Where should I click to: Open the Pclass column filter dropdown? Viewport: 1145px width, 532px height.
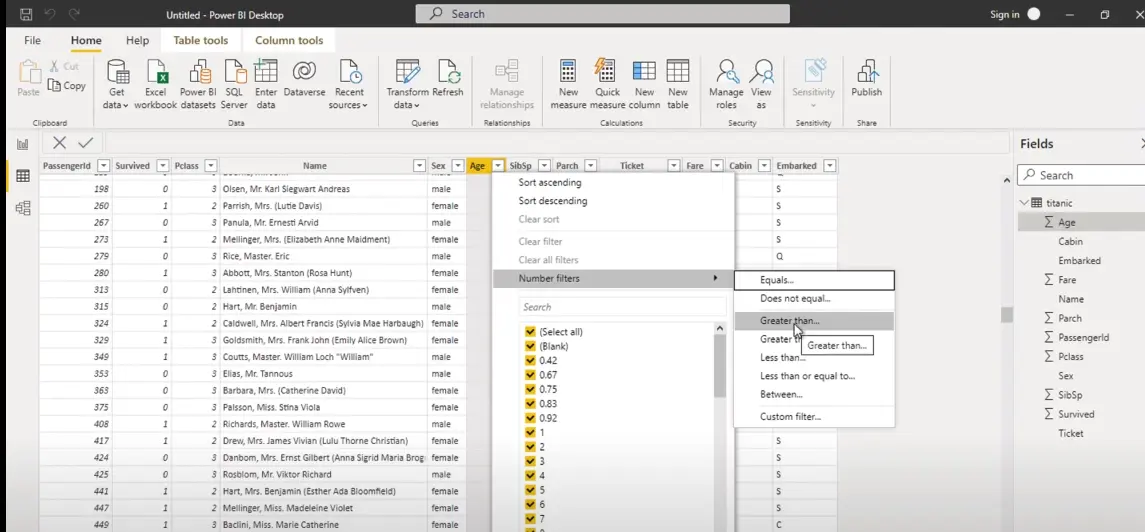[x=210, y=166]
